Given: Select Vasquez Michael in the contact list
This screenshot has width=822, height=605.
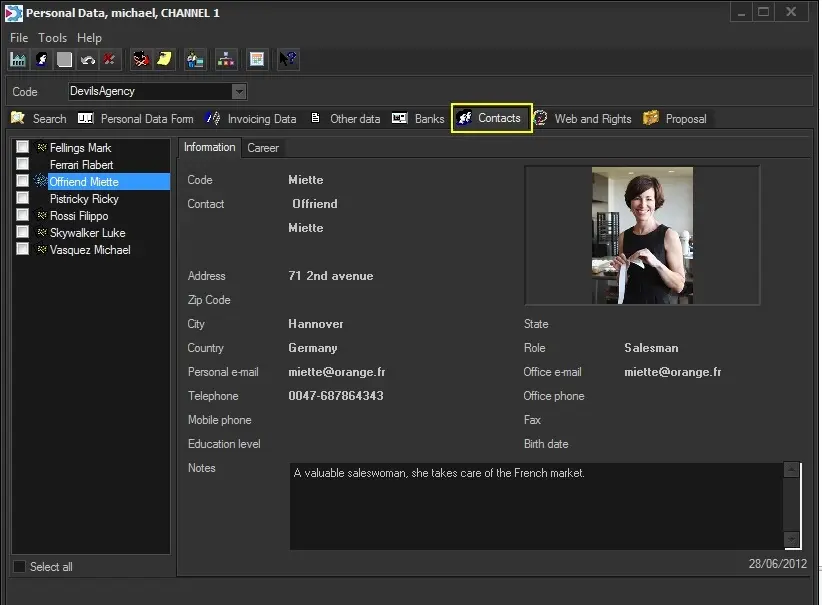Looking at the screenshot, I should (90, 250).
